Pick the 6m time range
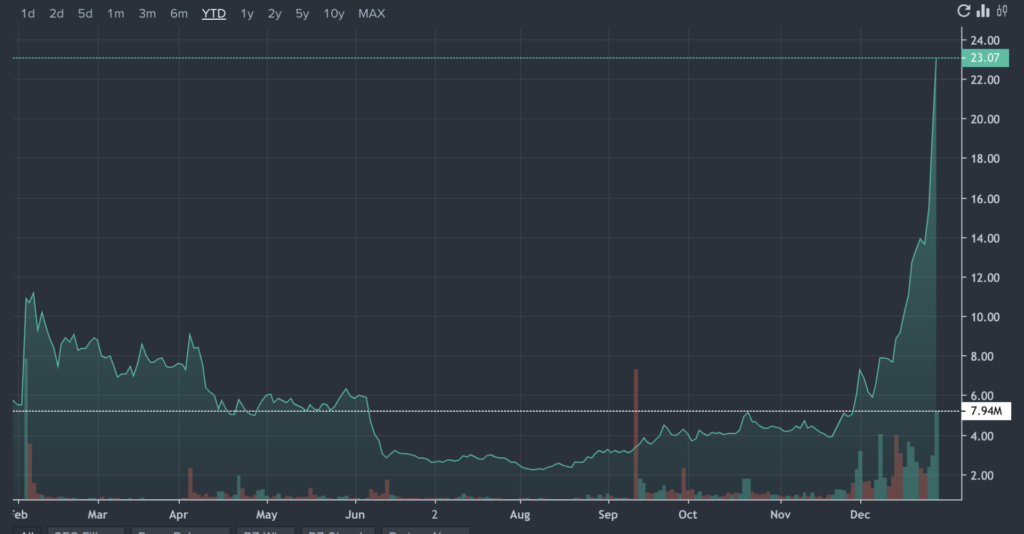 click(x=179, y=14)
